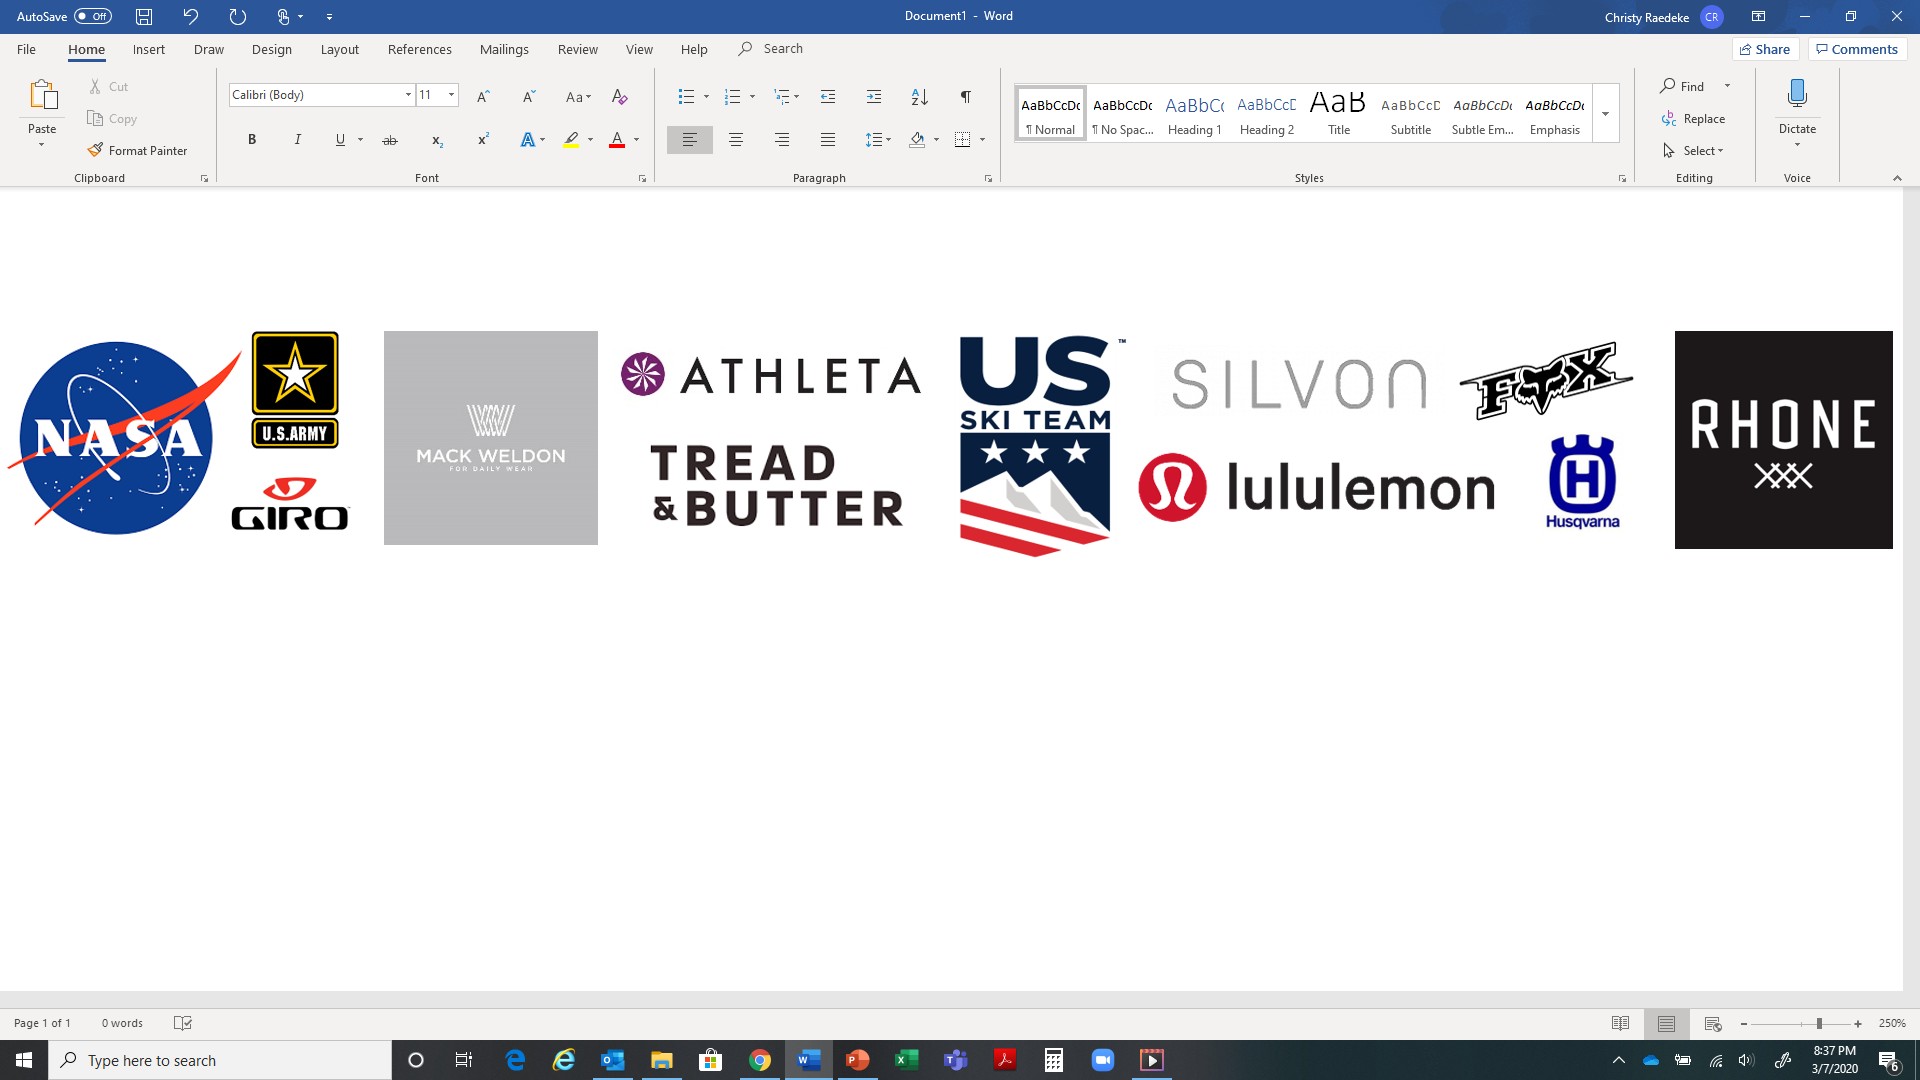Open the File menu
Viewport: 1920px width, 1080px height.
(x=26, y=49)
